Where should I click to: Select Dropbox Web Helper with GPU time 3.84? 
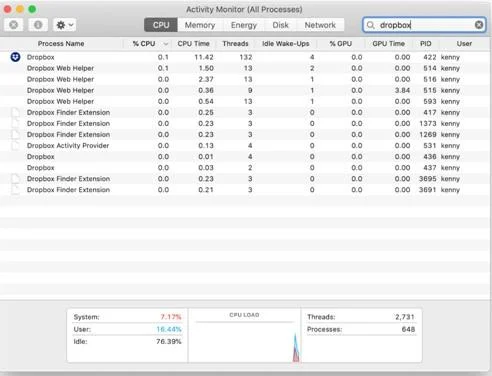245,90
